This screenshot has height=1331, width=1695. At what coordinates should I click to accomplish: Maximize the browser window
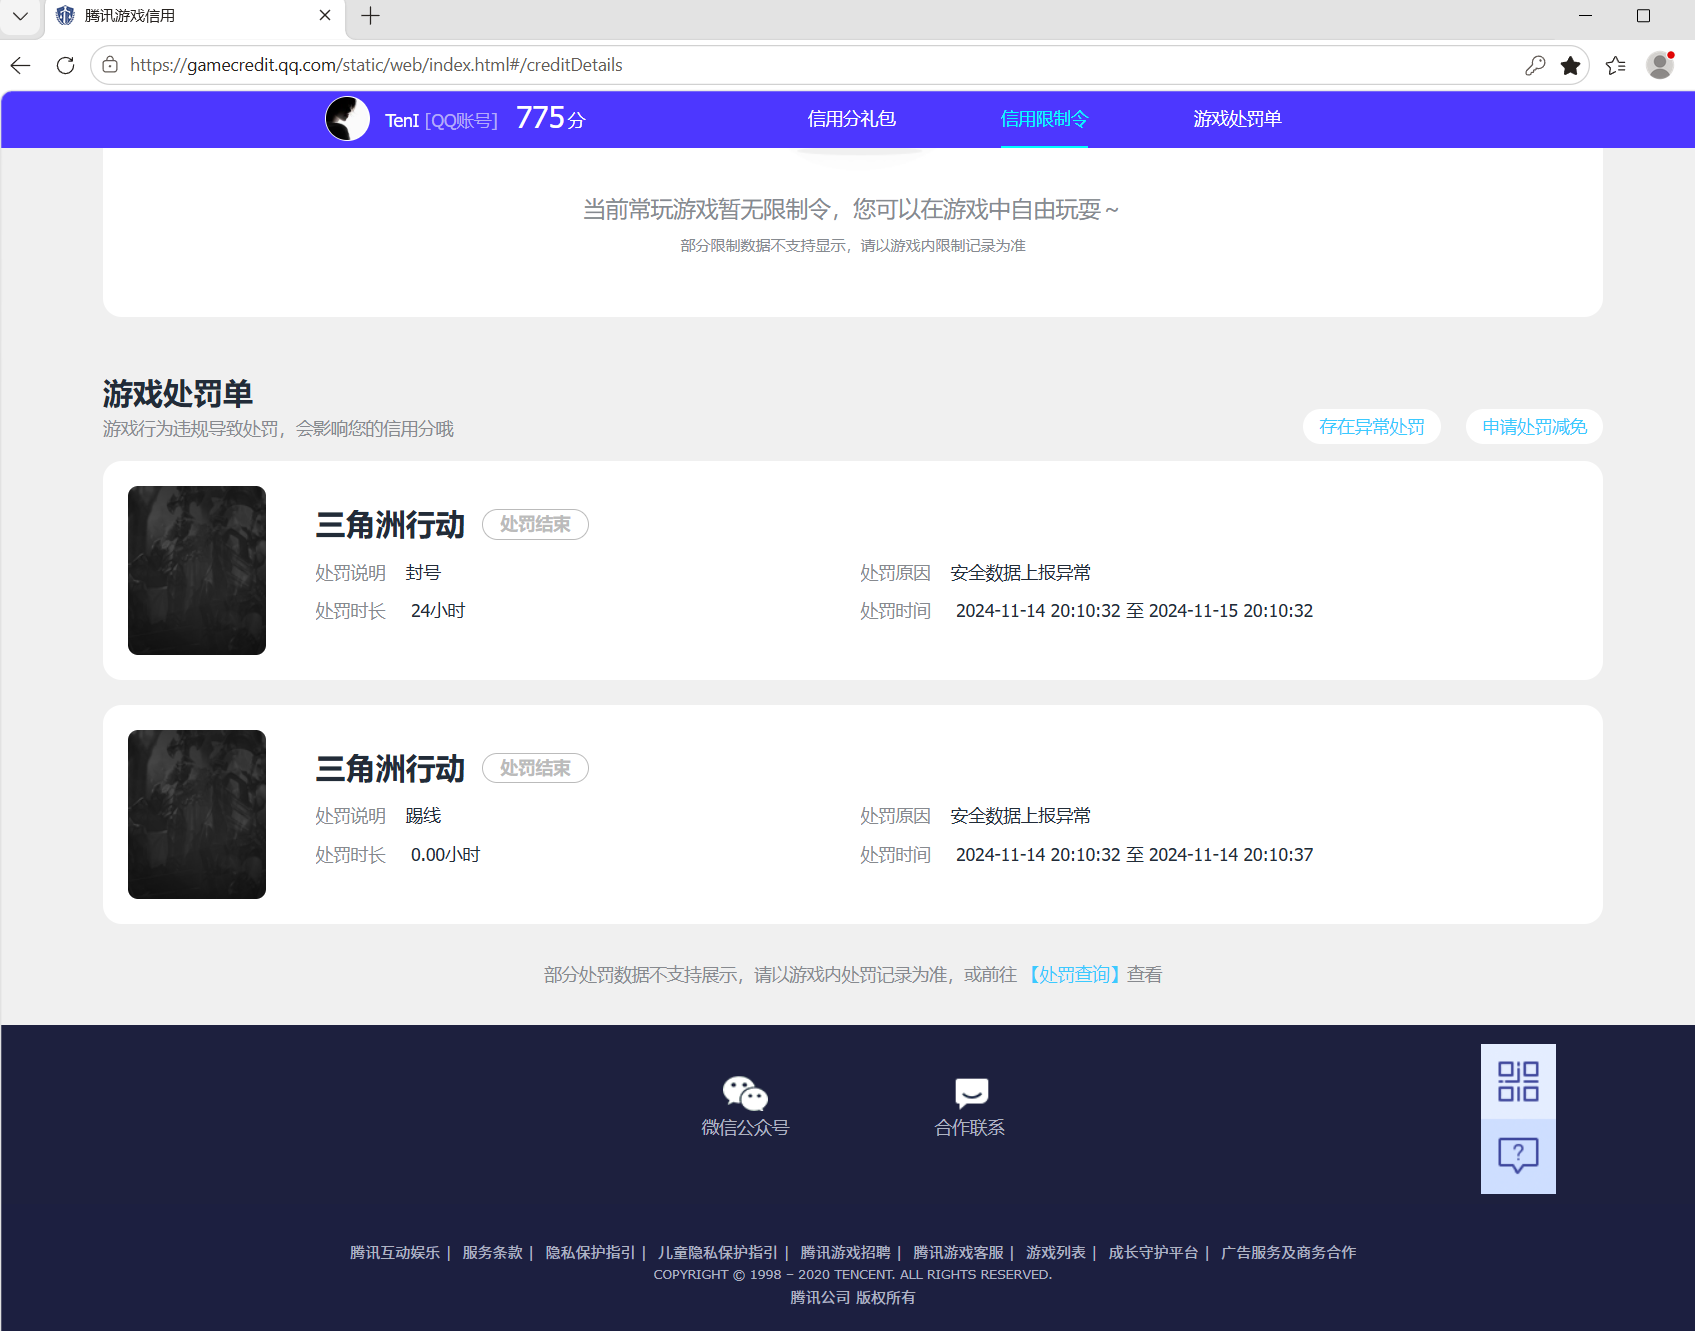pos(1643,16)
